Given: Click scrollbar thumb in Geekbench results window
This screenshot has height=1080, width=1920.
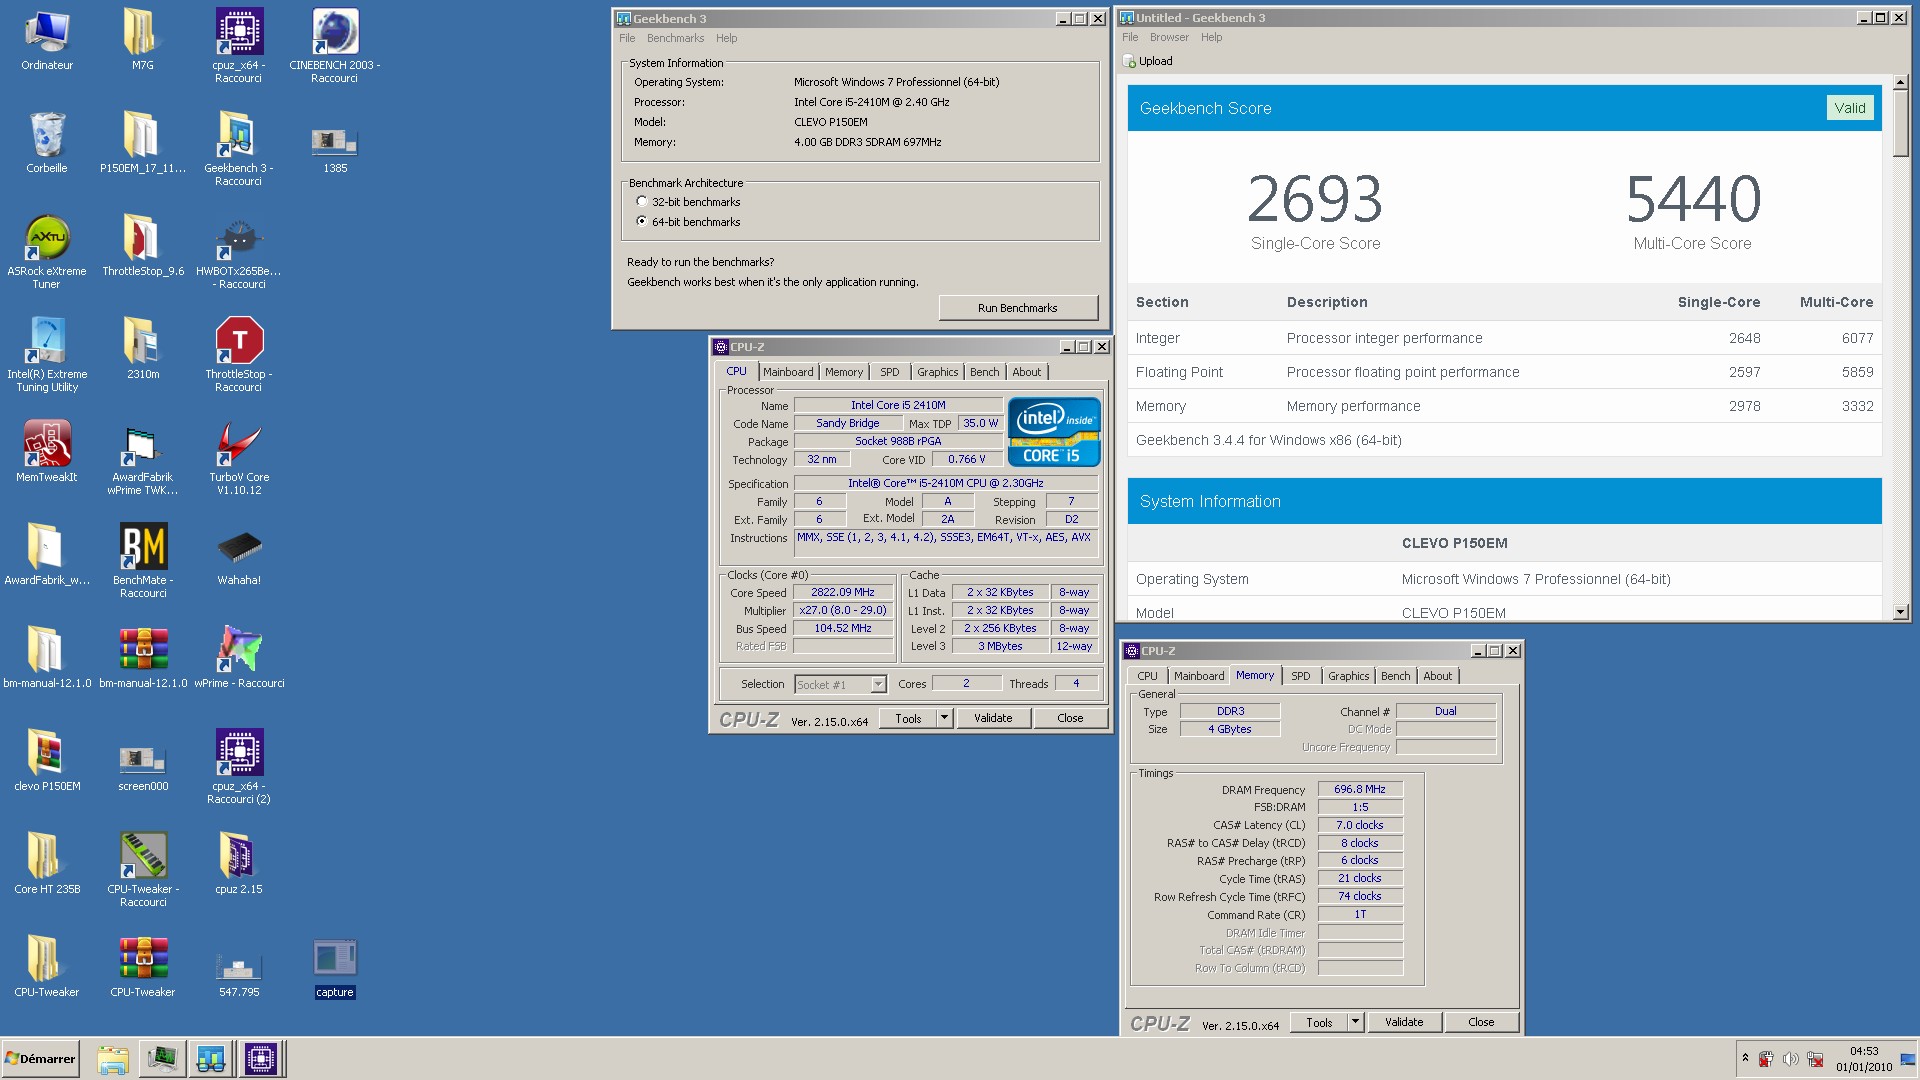Looking at the screenshot, I should pyautogui.click(x=1900, y=122).
